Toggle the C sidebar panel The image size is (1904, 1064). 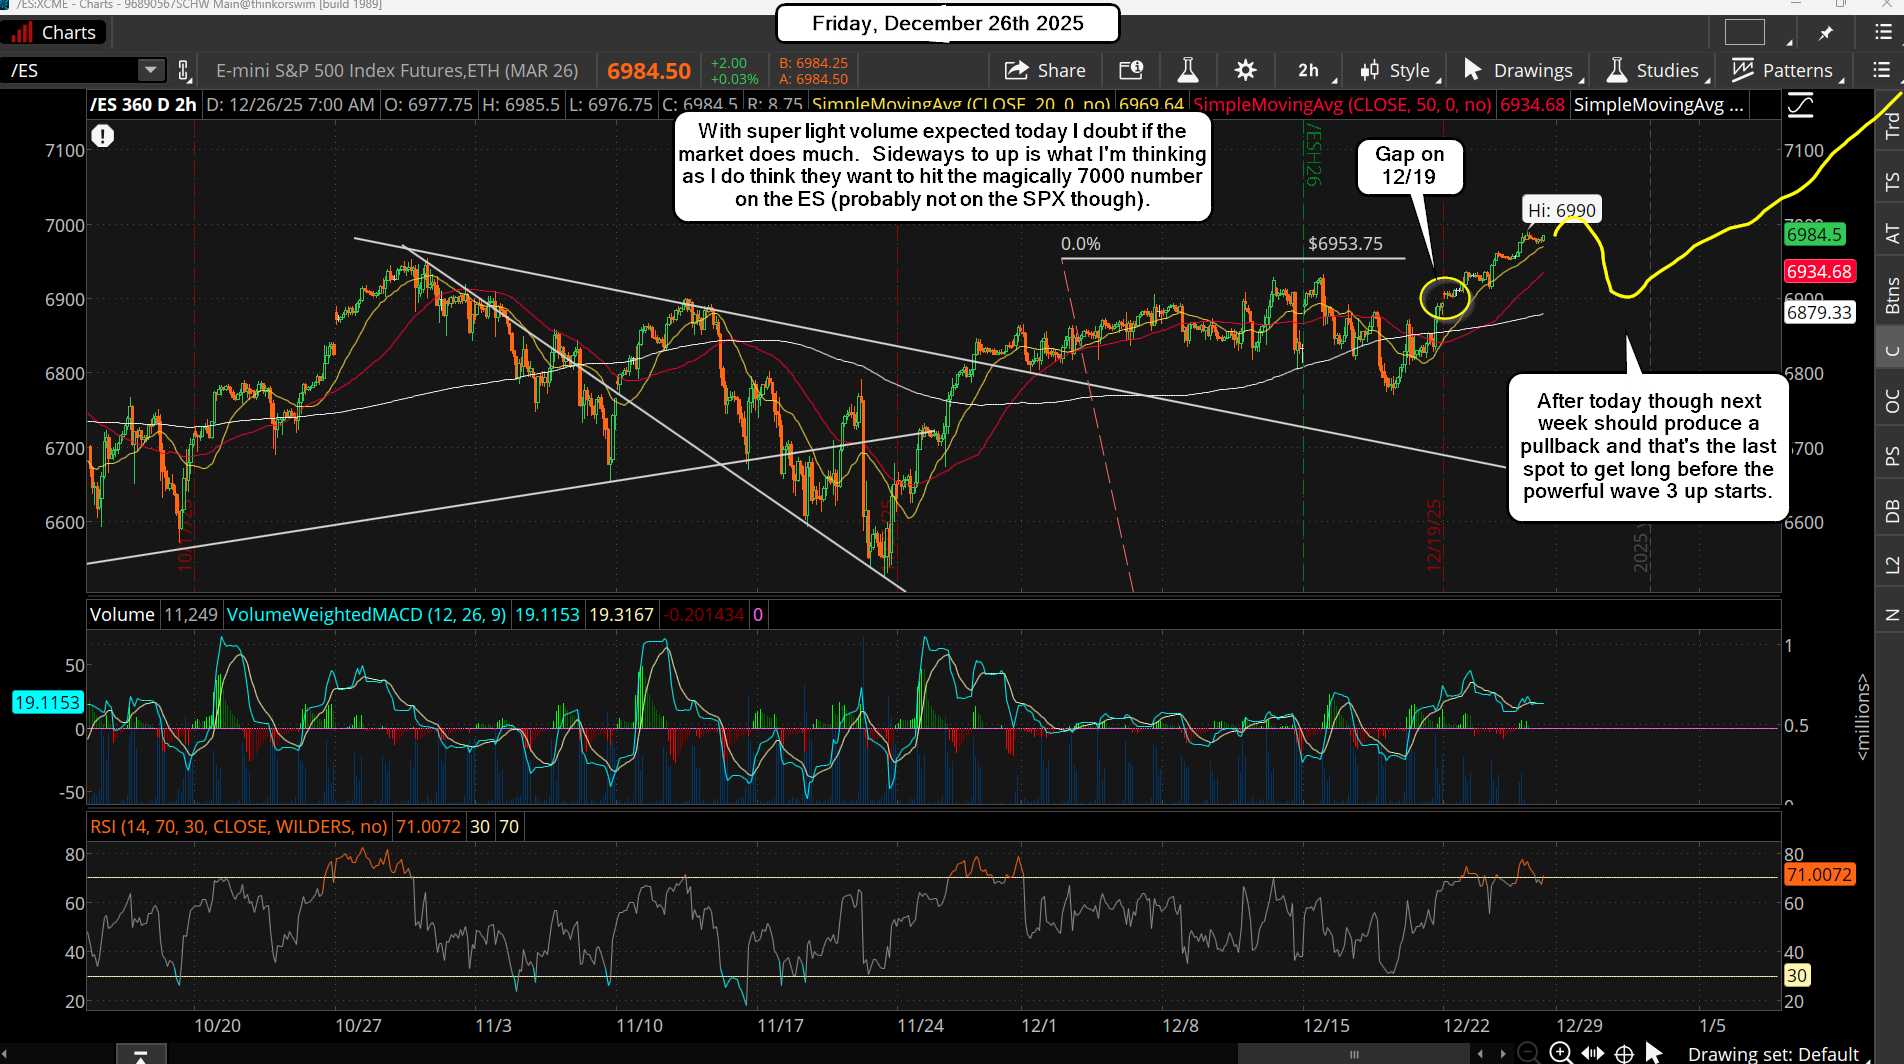(1891, 350)
